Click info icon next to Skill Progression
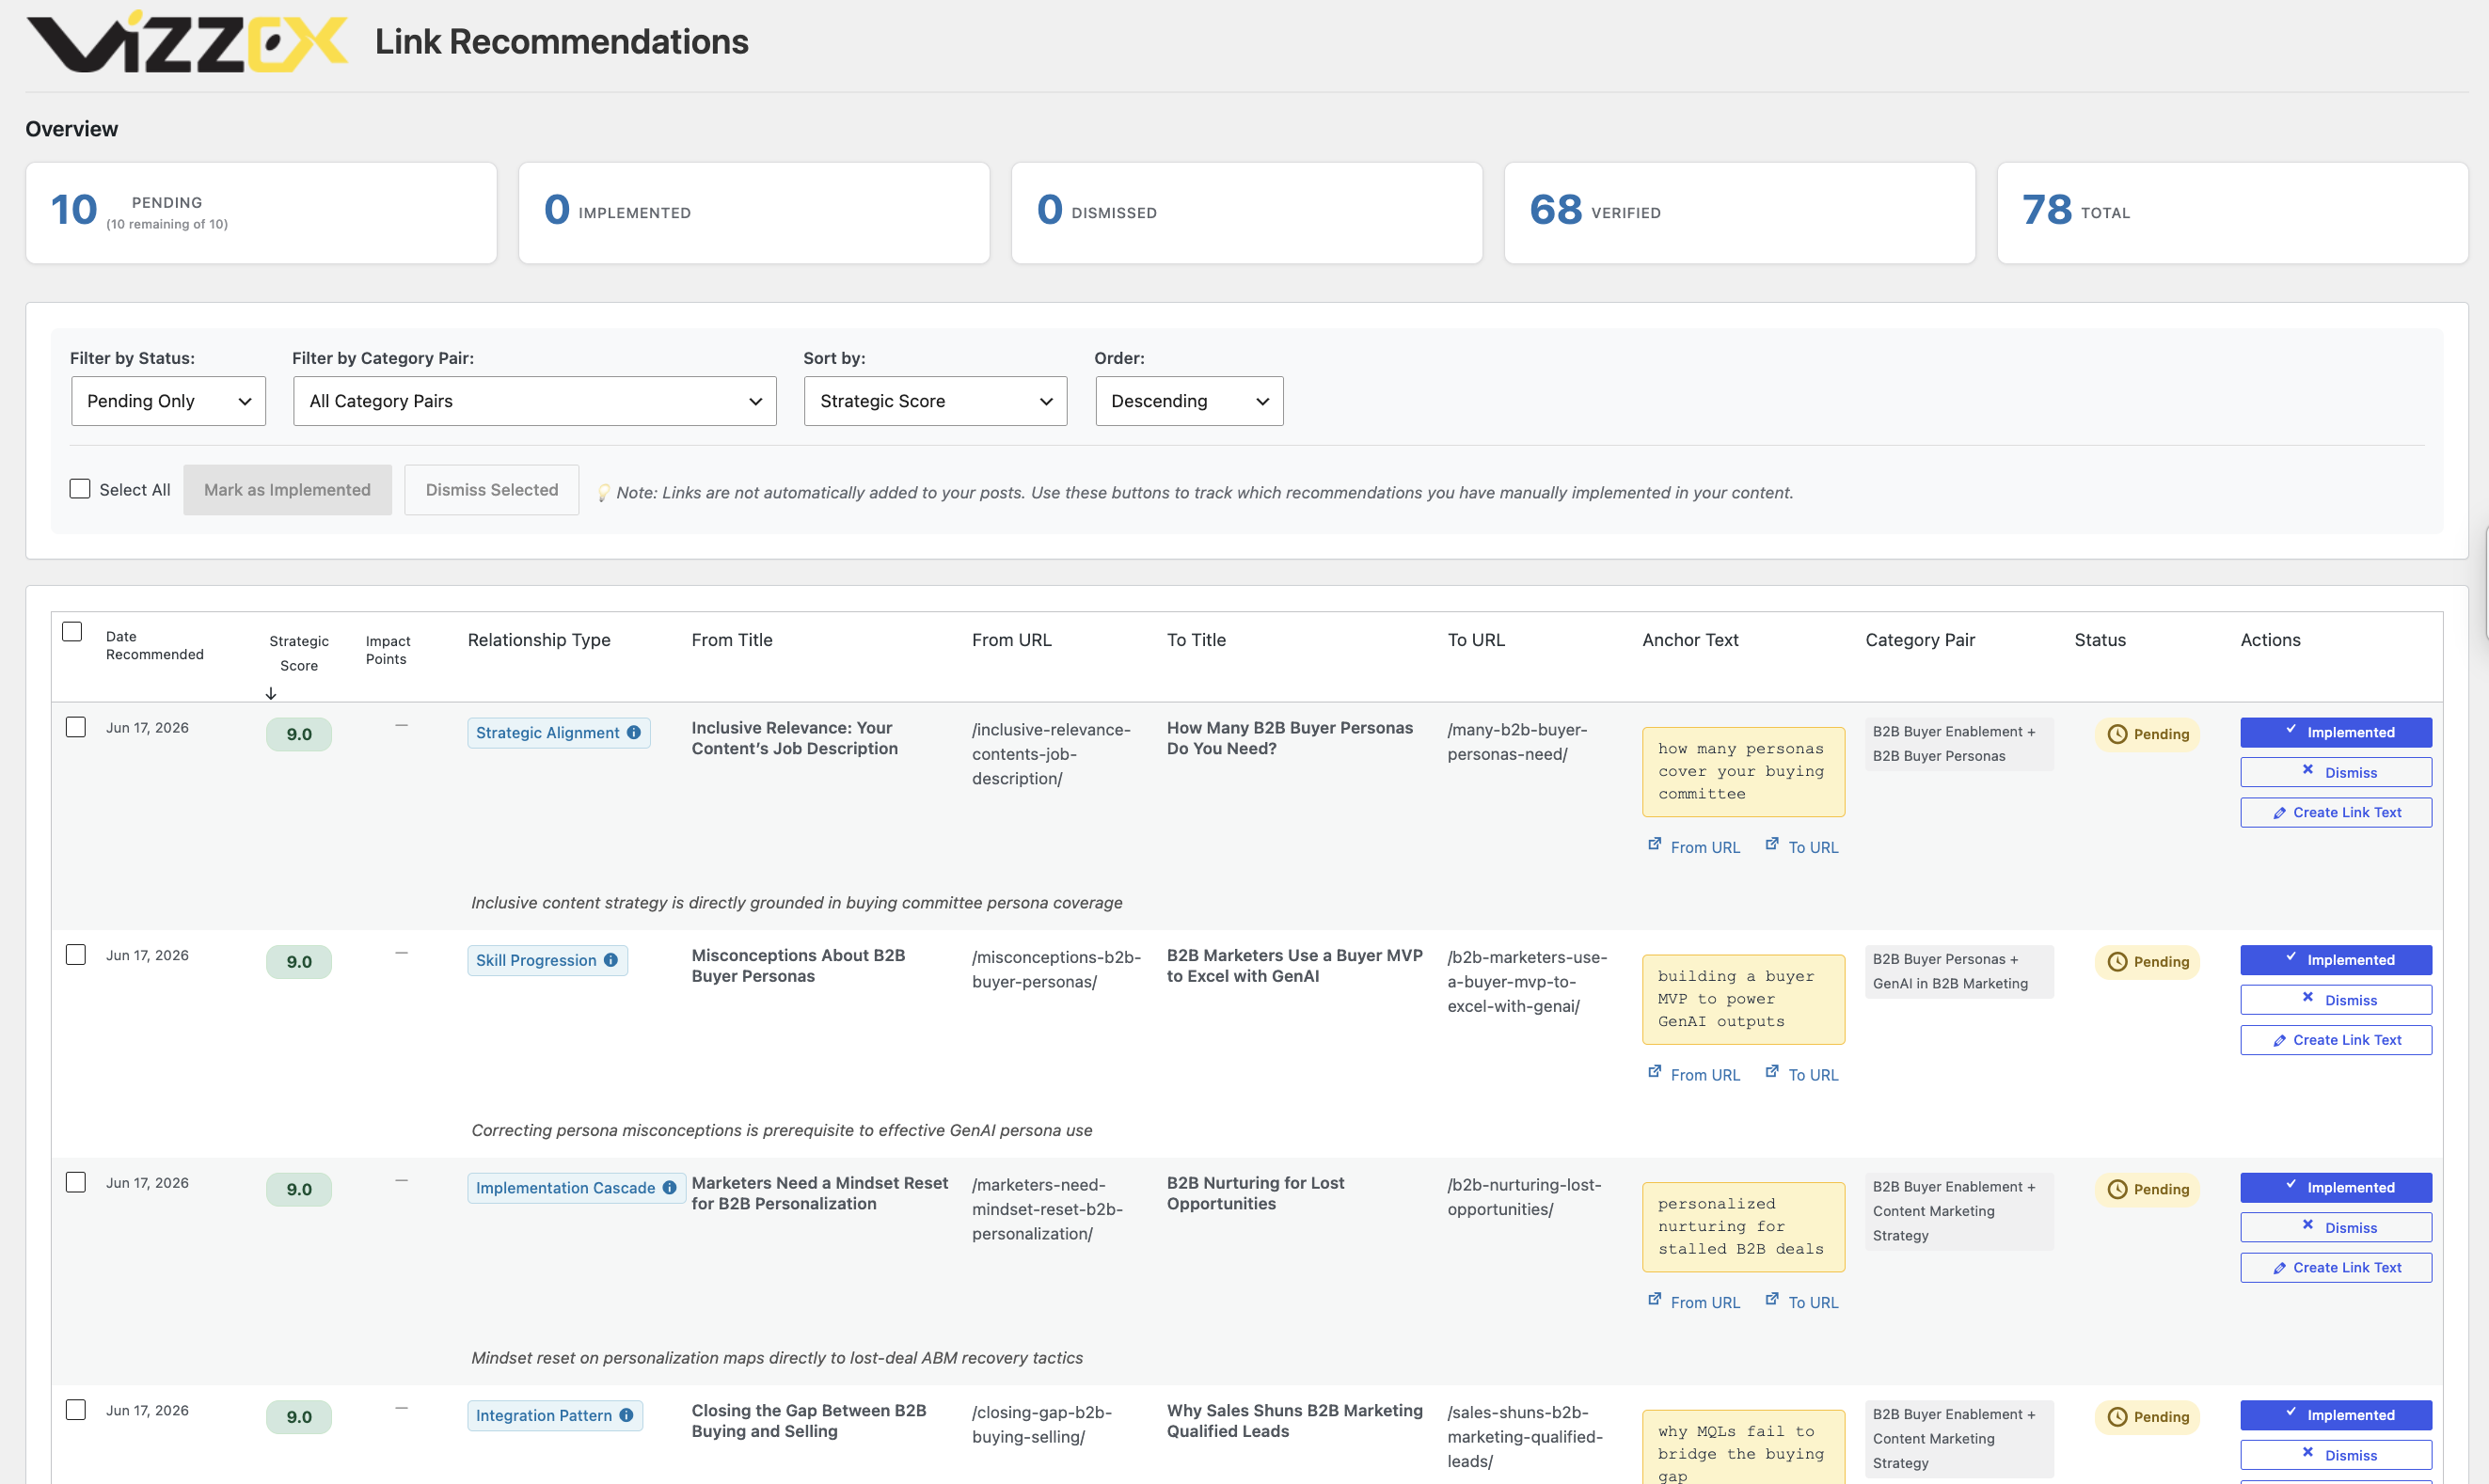2489x1484 pixels. pyautogui.click(x=611, y=960)
